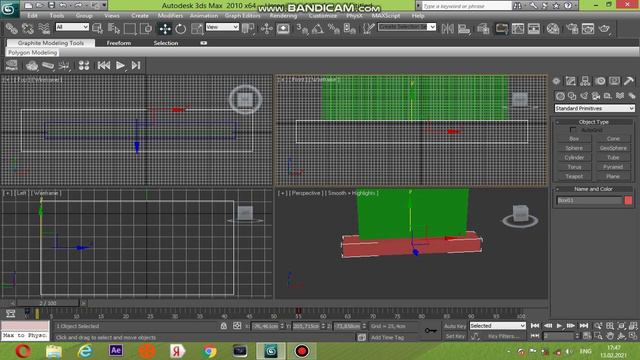This screenshot has width=640, height=360.
Task: Collapse the Name and Color rollout
Action: 593,189
